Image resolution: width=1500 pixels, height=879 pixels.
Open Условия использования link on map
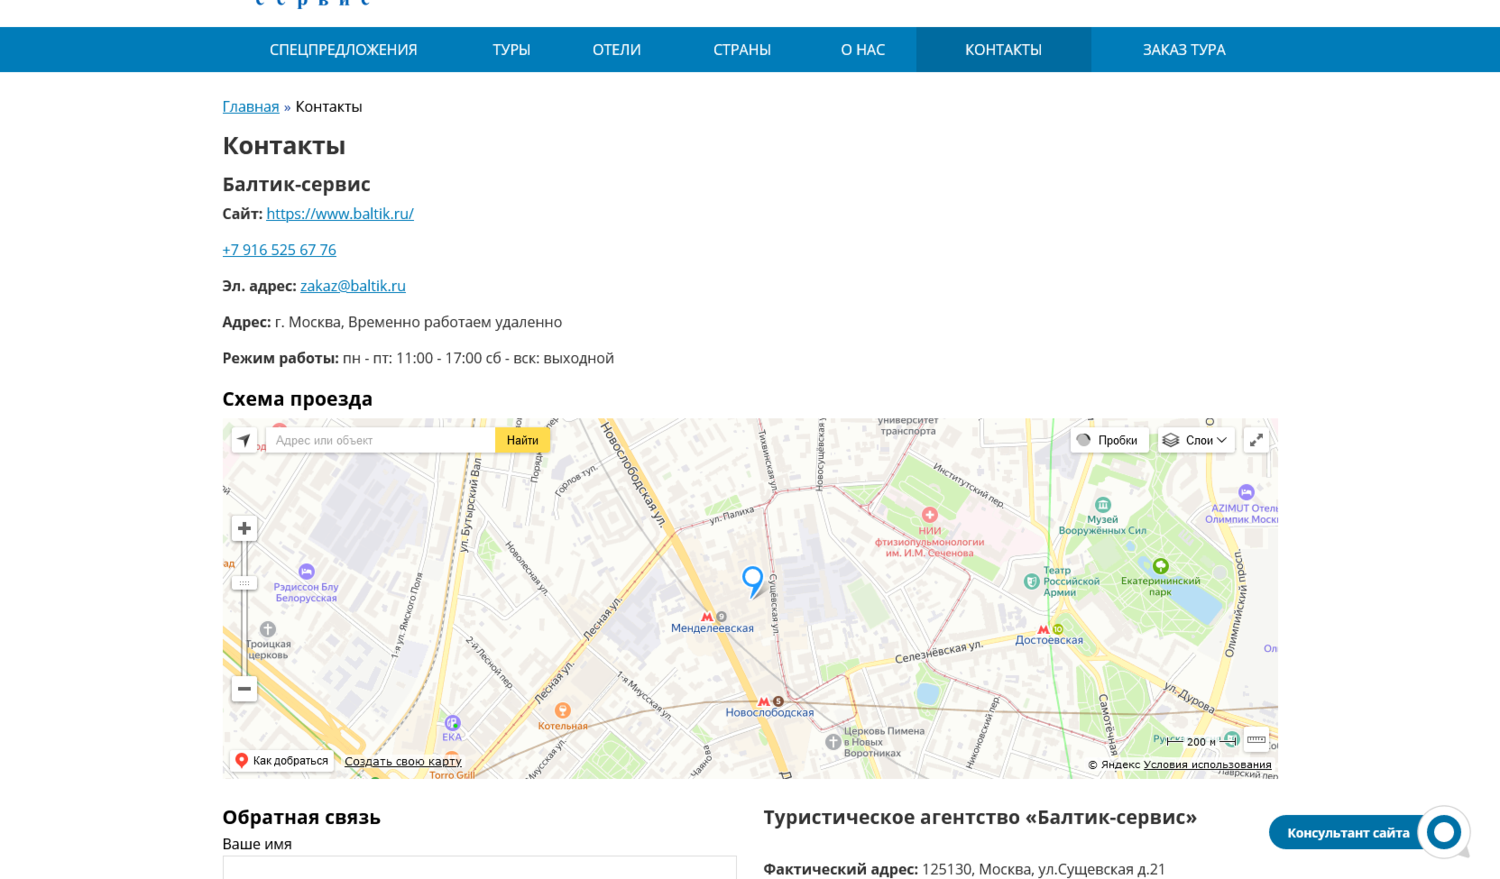pos(1207,765)
